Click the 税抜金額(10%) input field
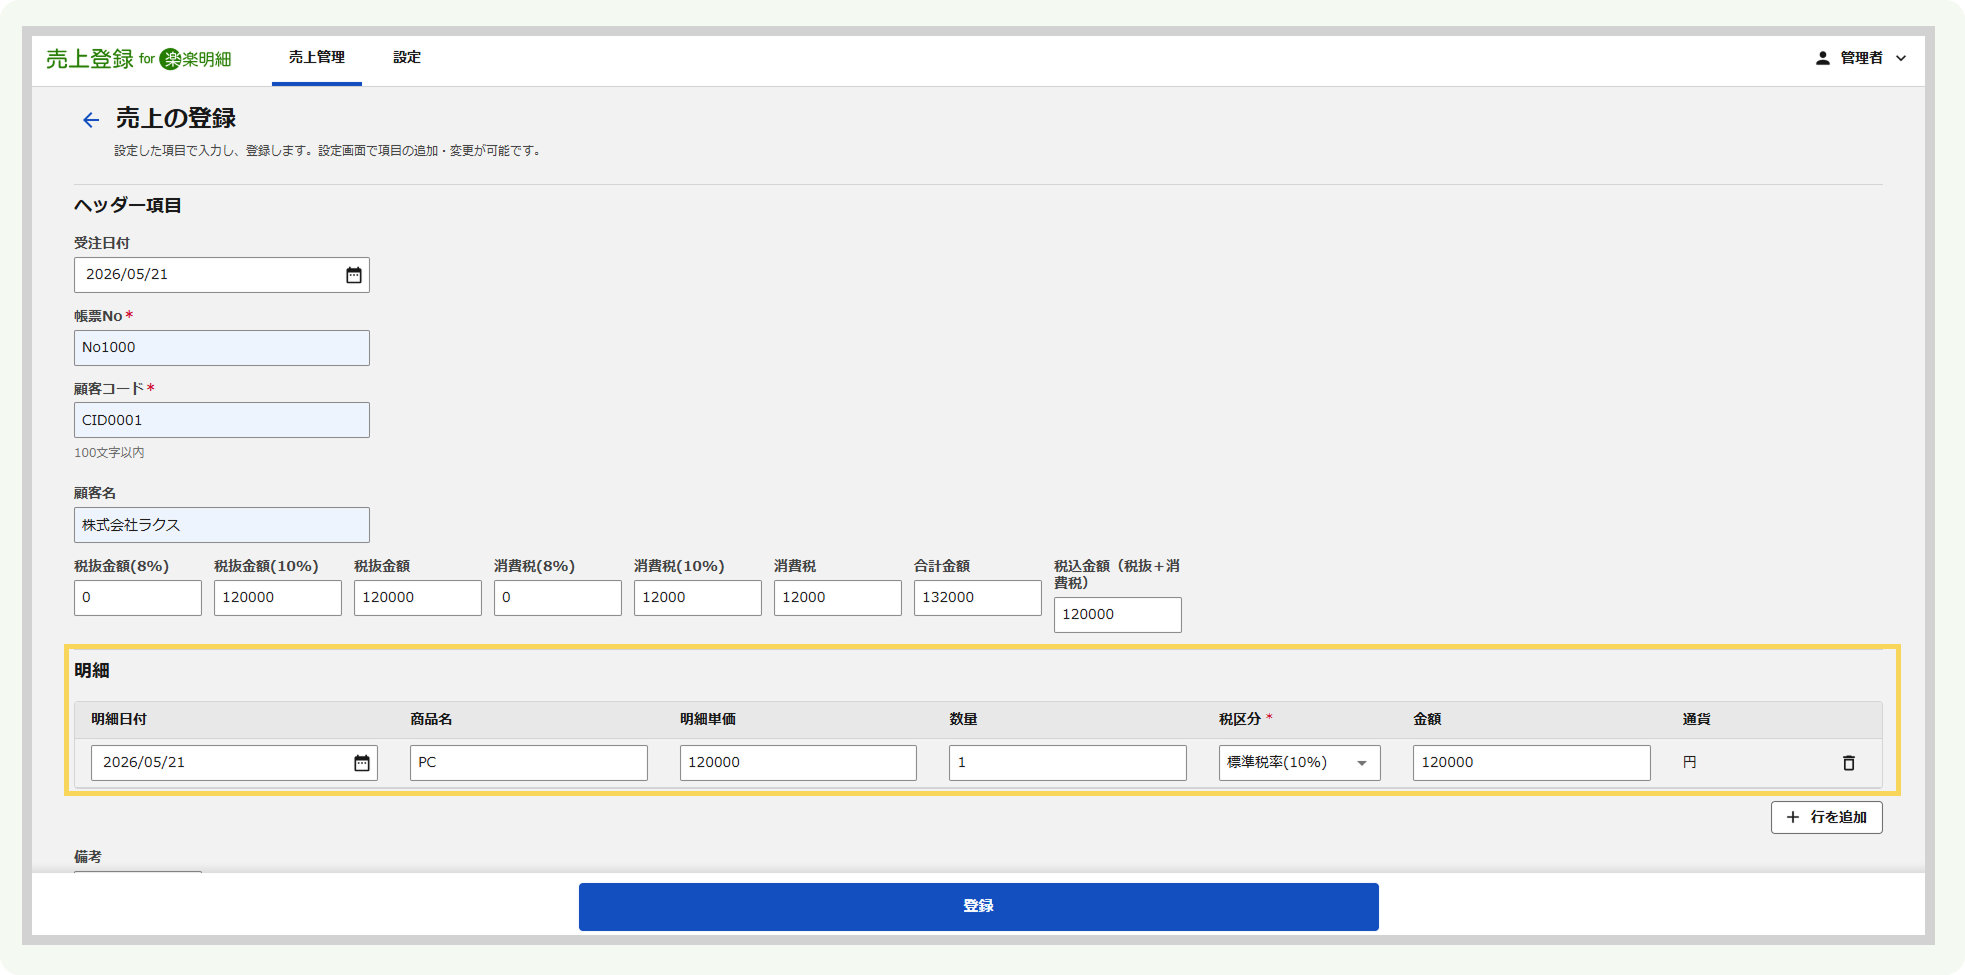1965x975 pixels. pos(278,598)
